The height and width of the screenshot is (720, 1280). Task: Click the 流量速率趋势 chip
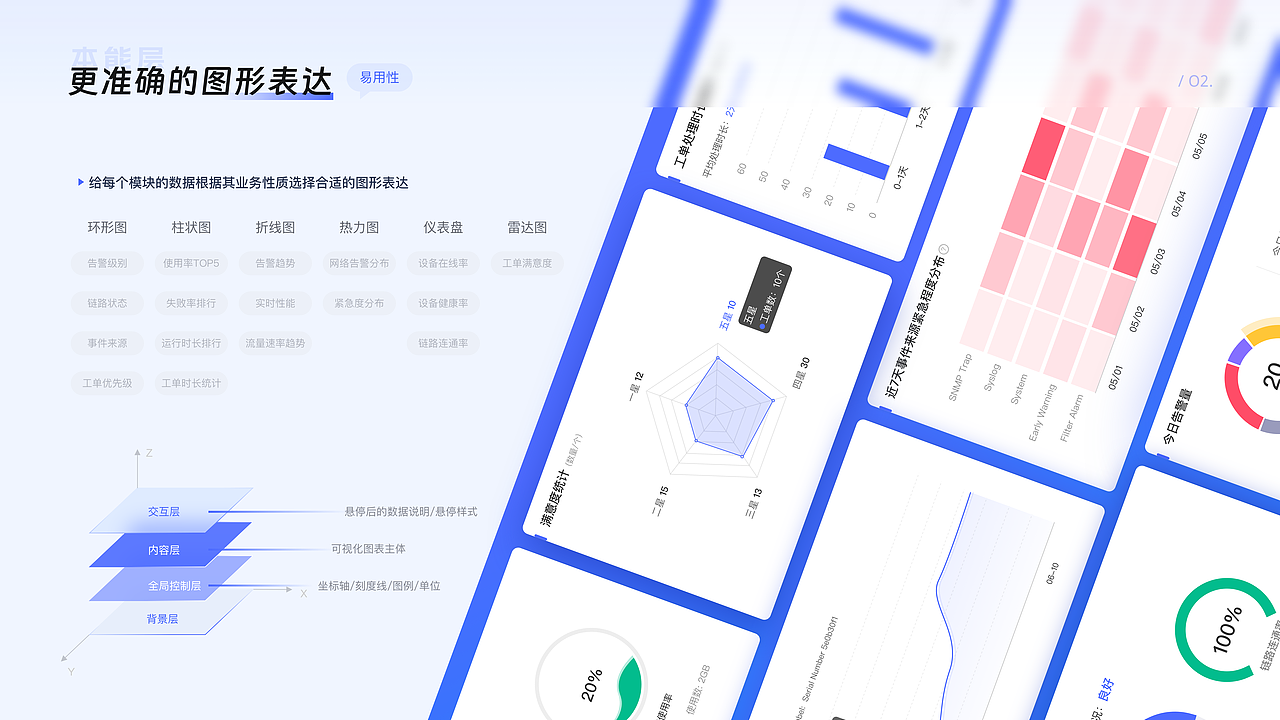click(275, 343)
